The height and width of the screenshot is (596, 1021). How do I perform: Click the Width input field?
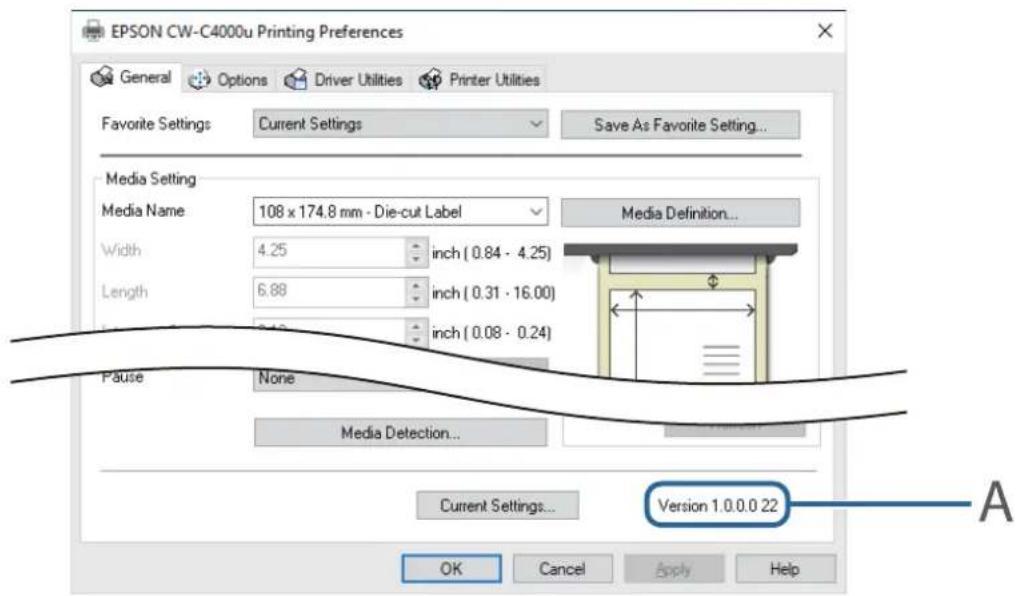click(329, 251)
